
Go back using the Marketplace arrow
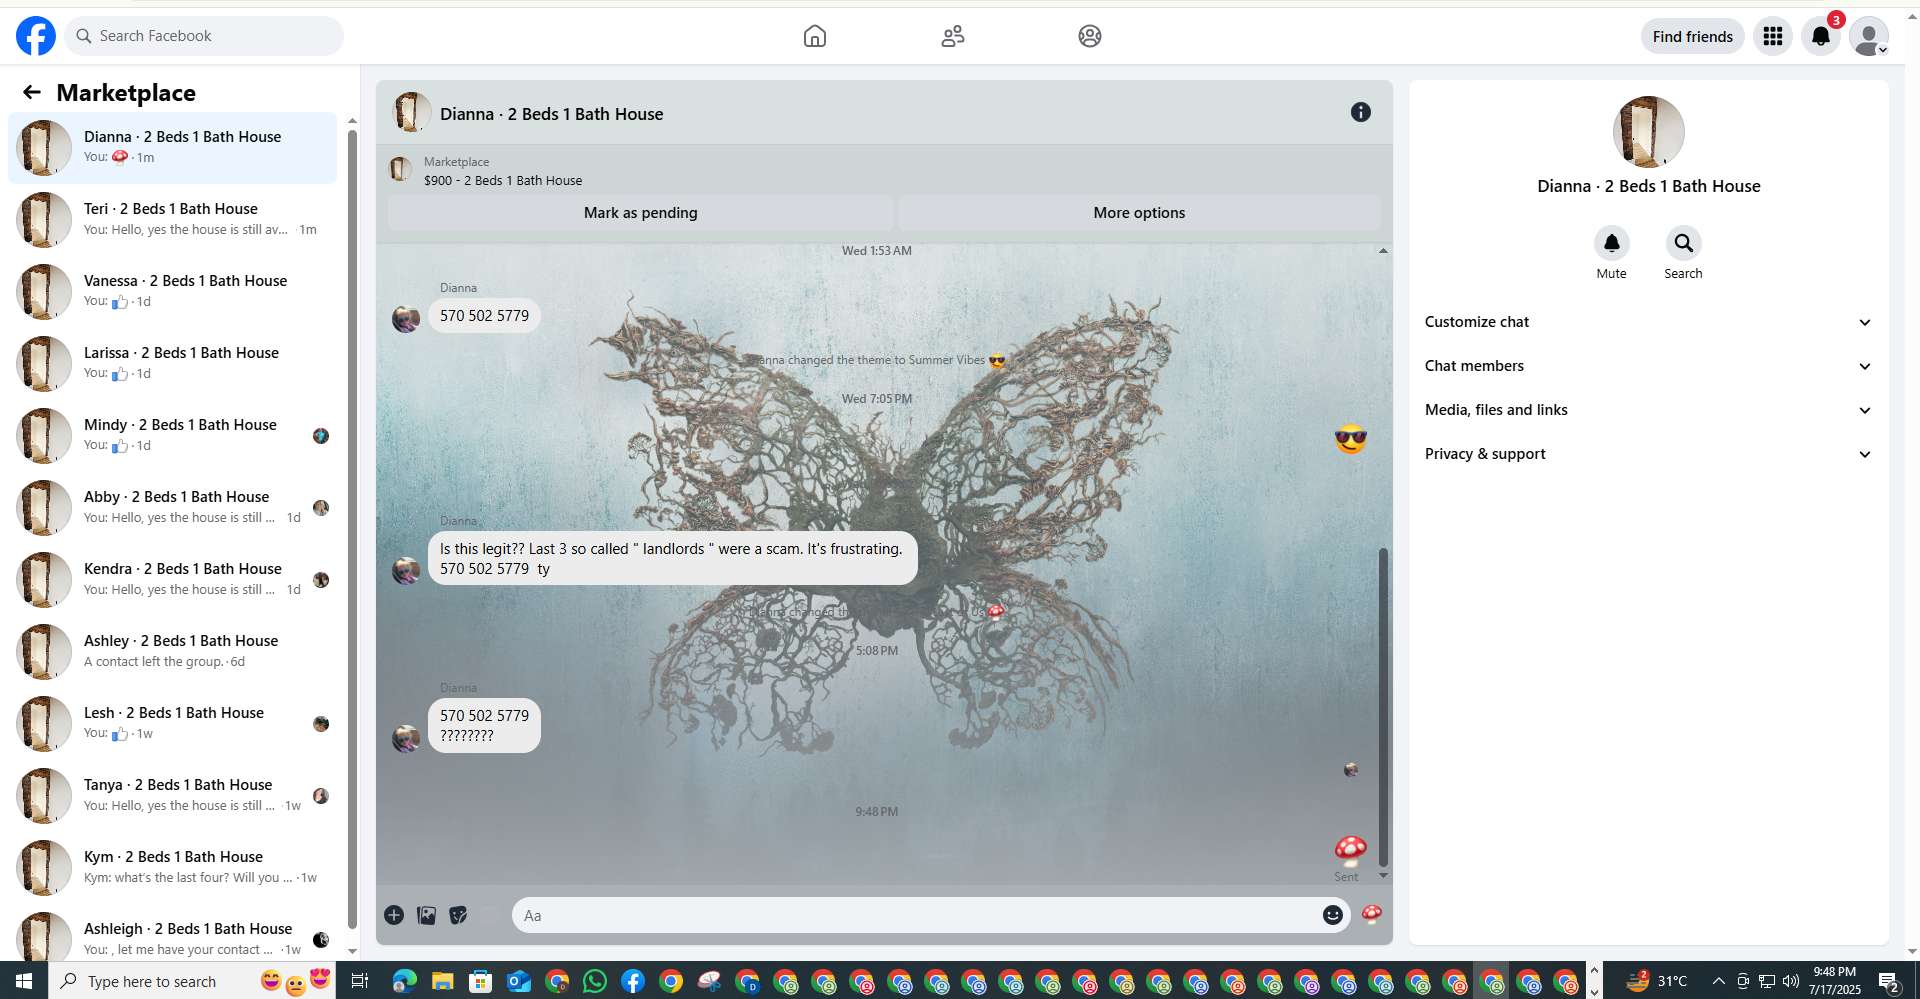point(32,92)
